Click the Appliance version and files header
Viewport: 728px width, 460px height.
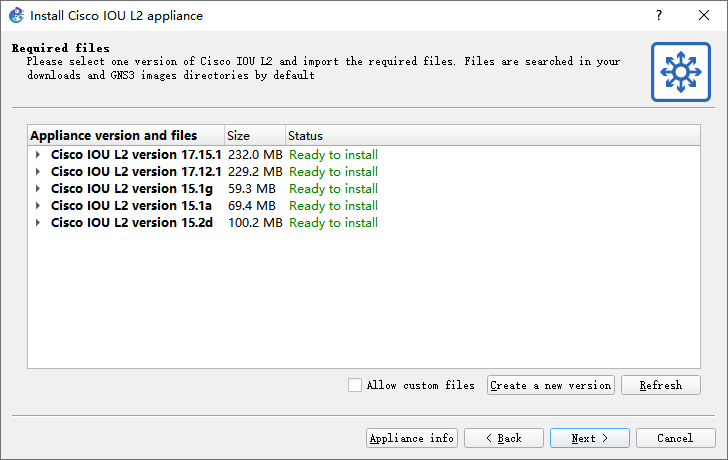126,136
